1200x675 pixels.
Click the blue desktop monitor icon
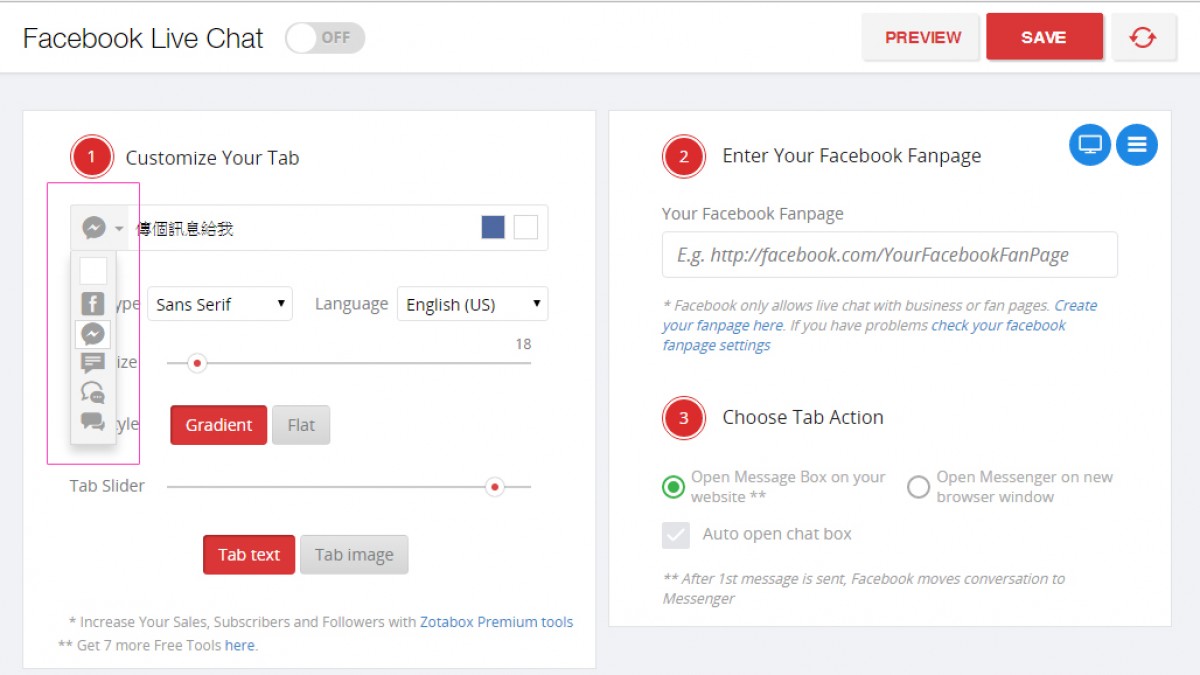(x=1090, y=145)
